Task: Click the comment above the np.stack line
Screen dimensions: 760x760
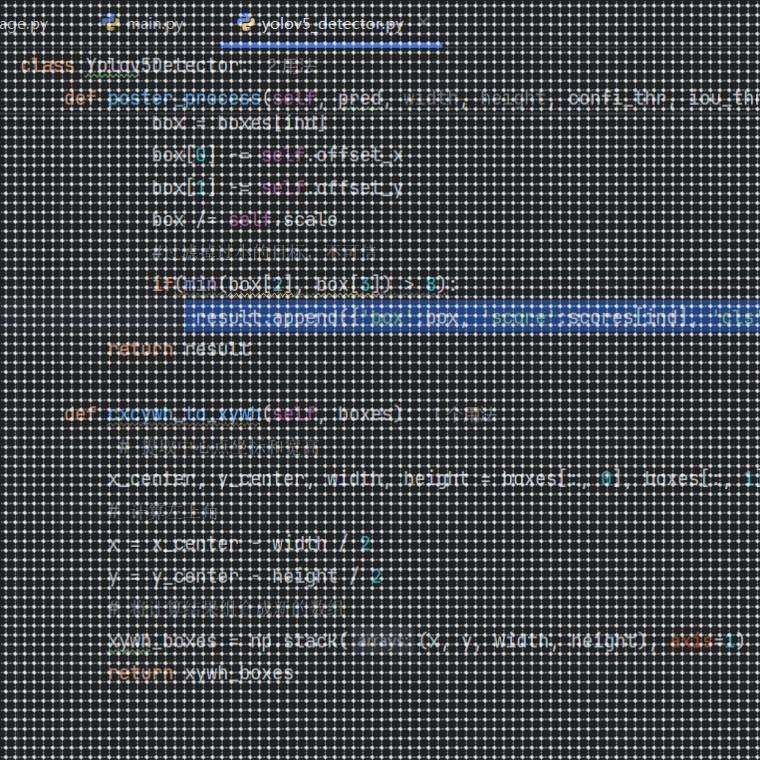Action: (227, 609)
